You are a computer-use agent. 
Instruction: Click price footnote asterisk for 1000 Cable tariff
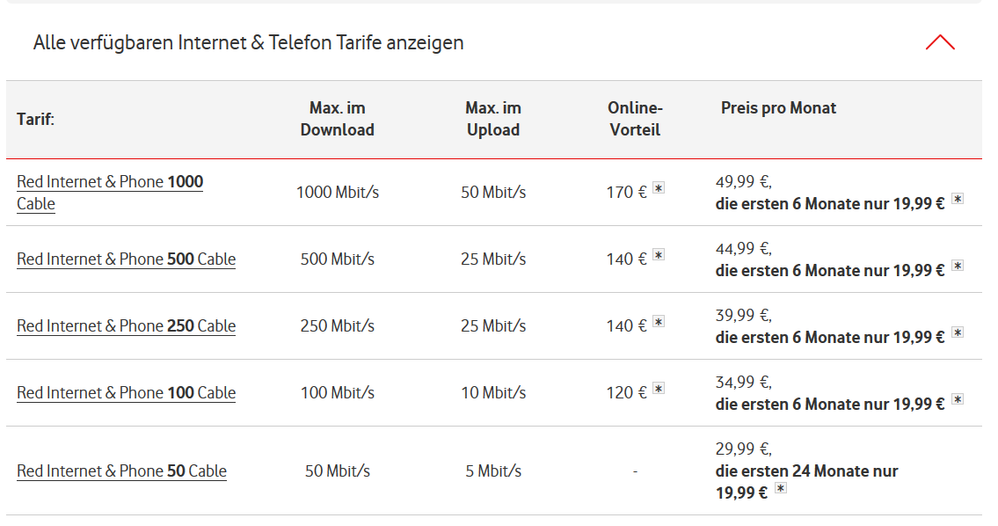pyautogui.click(x=957, y=199)
